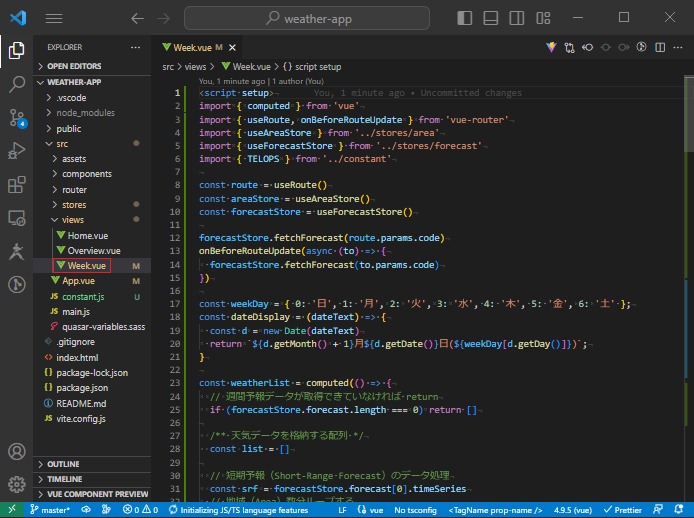
Task: Go forward with the right arrow
Action: tap(163, 18)
